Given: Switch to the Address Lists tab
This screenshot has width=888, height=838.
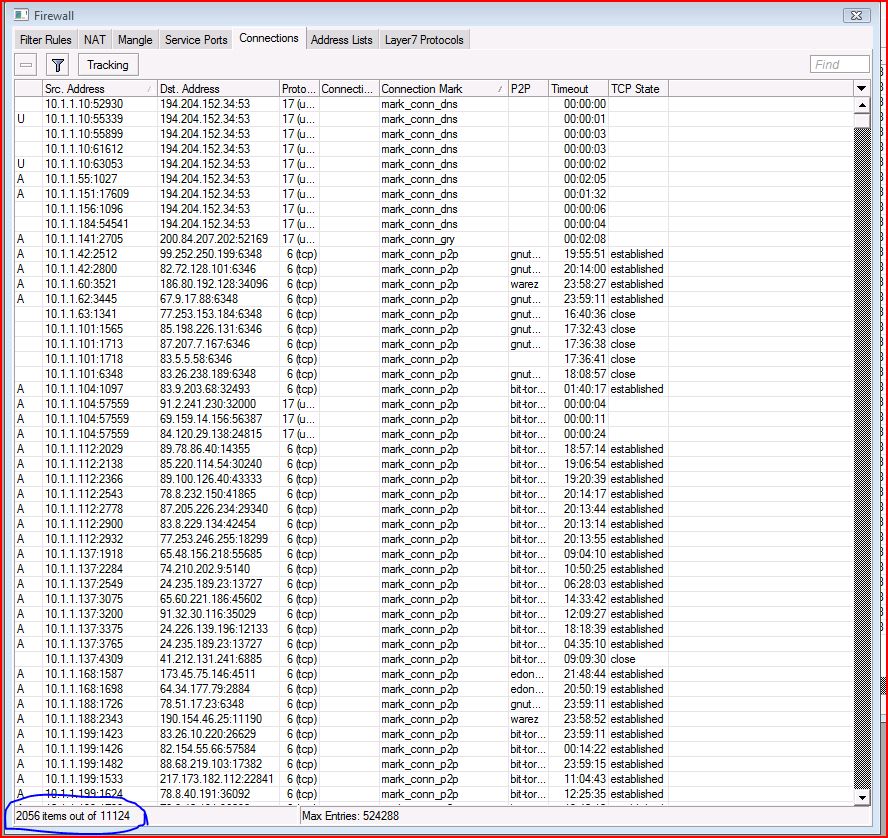Looking at the screenshot, I should 341,39.
